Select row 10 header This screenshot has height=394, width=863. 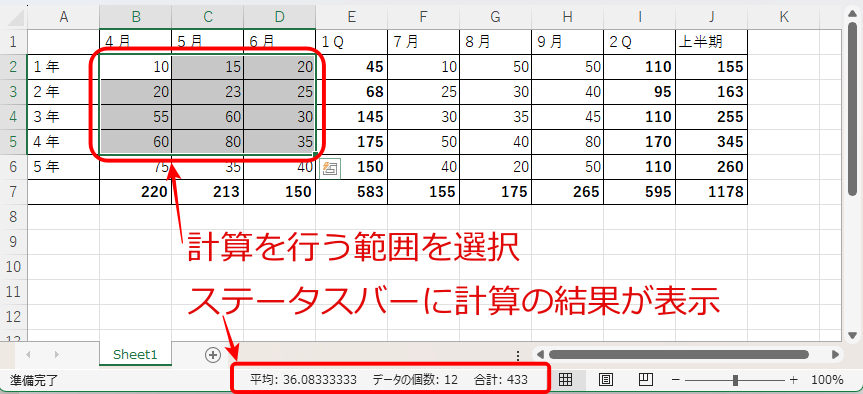(14, 267)
